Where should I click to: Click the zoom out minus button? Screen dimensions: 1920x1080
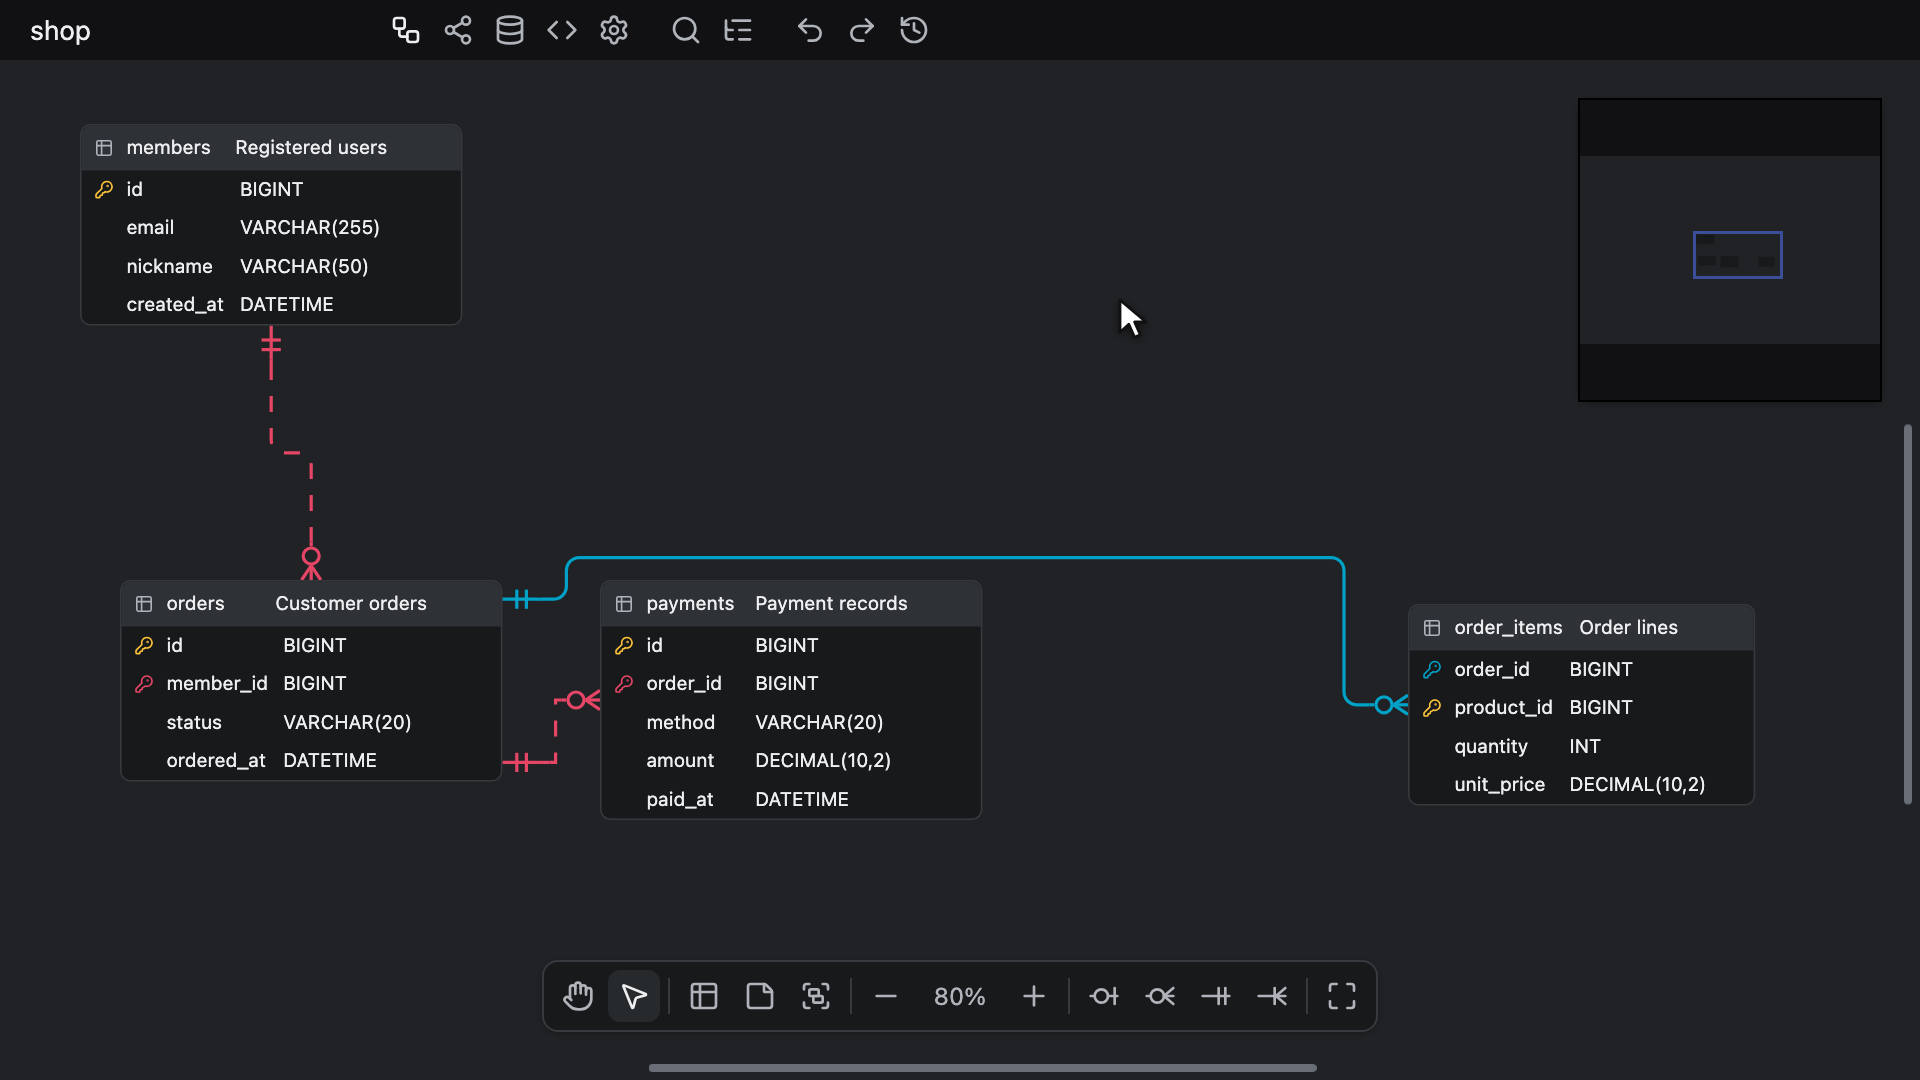[886, 996]
